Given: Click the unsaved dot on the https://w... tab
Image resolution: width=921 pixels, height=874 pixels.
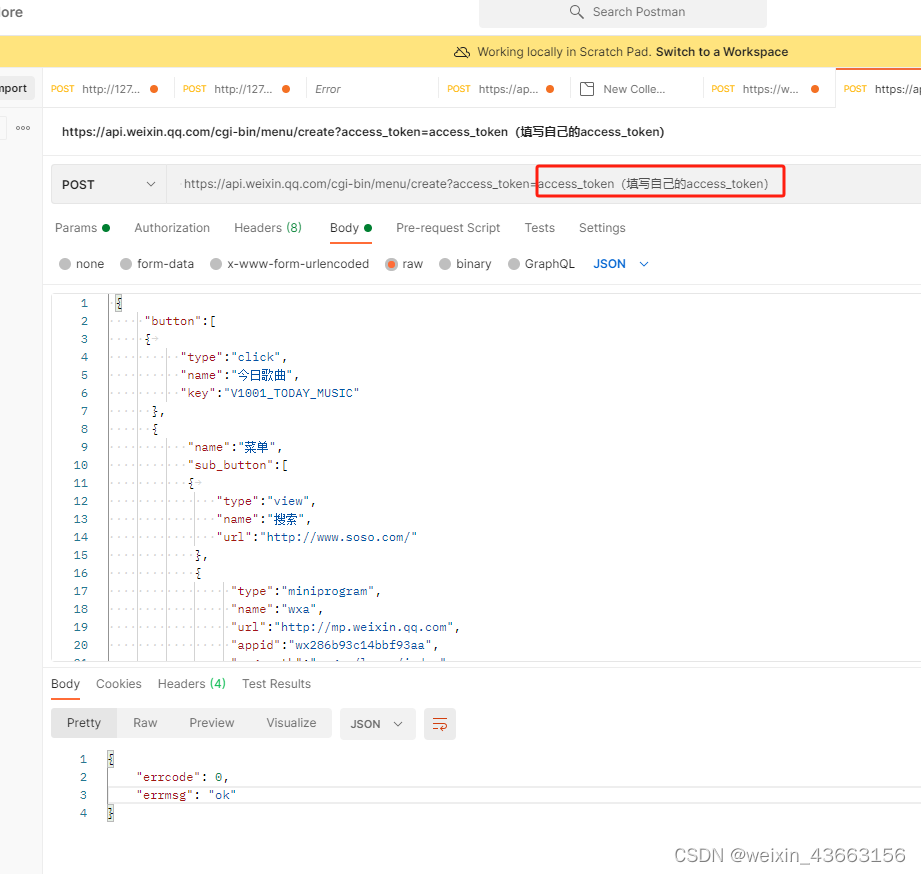Looking at the screenshot, I should pyautogui.click(x=815, y=89).
